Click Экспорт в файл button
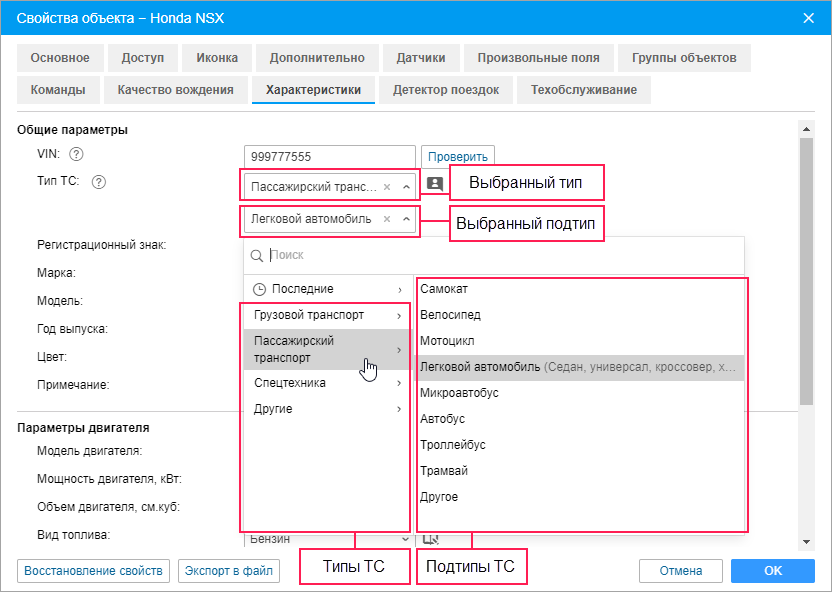Screen dimensions: 832x592 pyautogui.click(x=229, y=571)
